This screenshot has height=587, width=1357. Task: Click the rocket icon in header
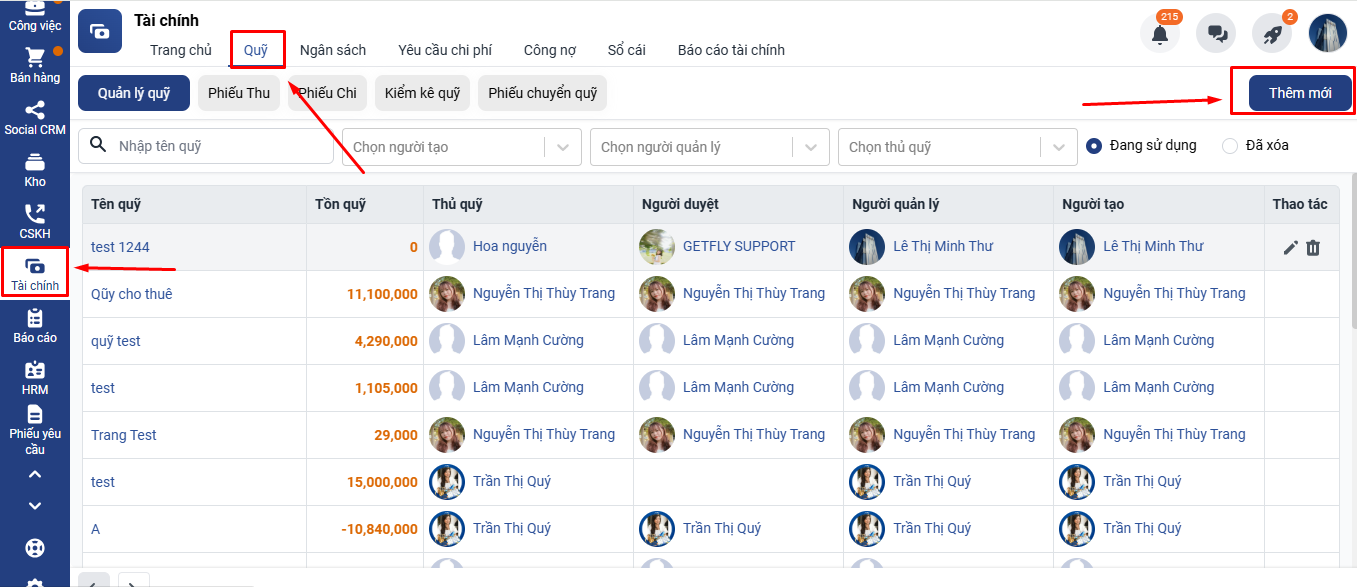point(1272,34)
